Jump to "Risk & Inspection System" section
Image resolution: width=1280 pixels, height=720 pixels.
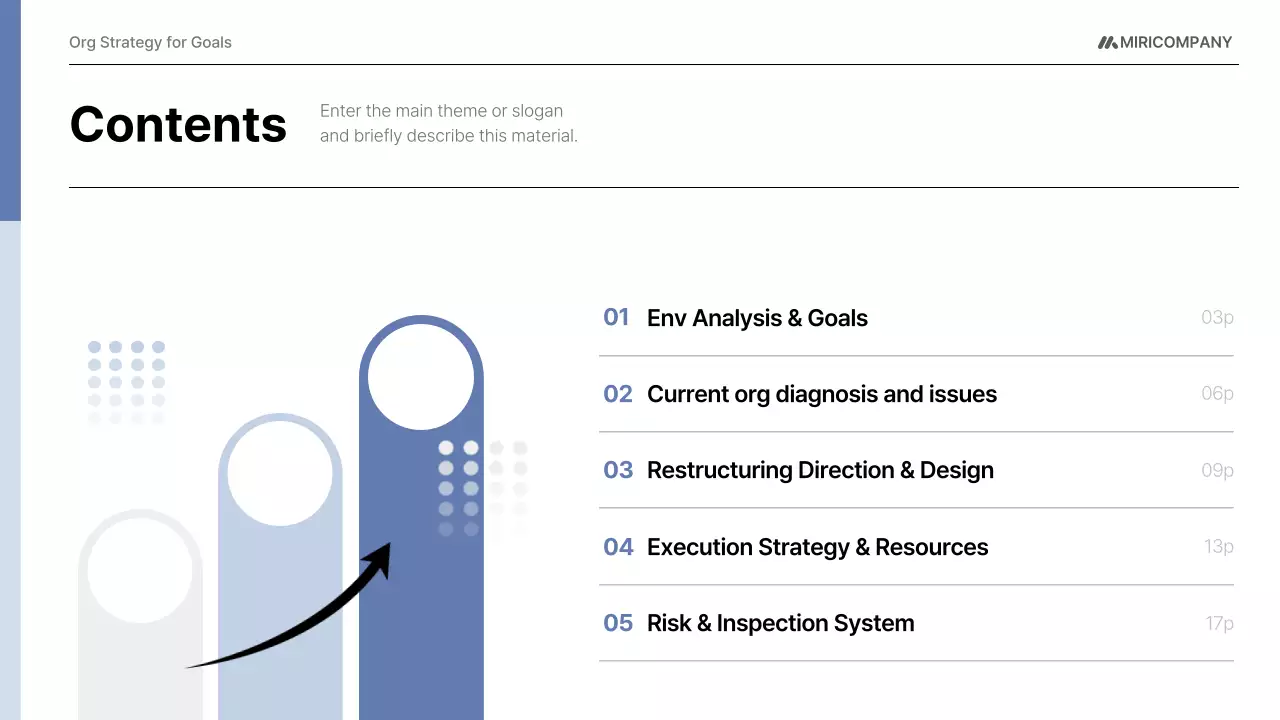coord(780,623)
